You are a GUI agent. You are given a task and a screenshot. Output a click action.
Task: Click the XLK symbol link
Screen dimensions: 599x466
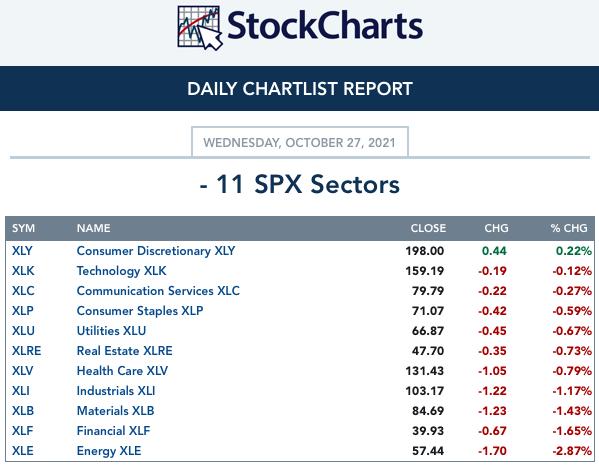tap(23, 271)
